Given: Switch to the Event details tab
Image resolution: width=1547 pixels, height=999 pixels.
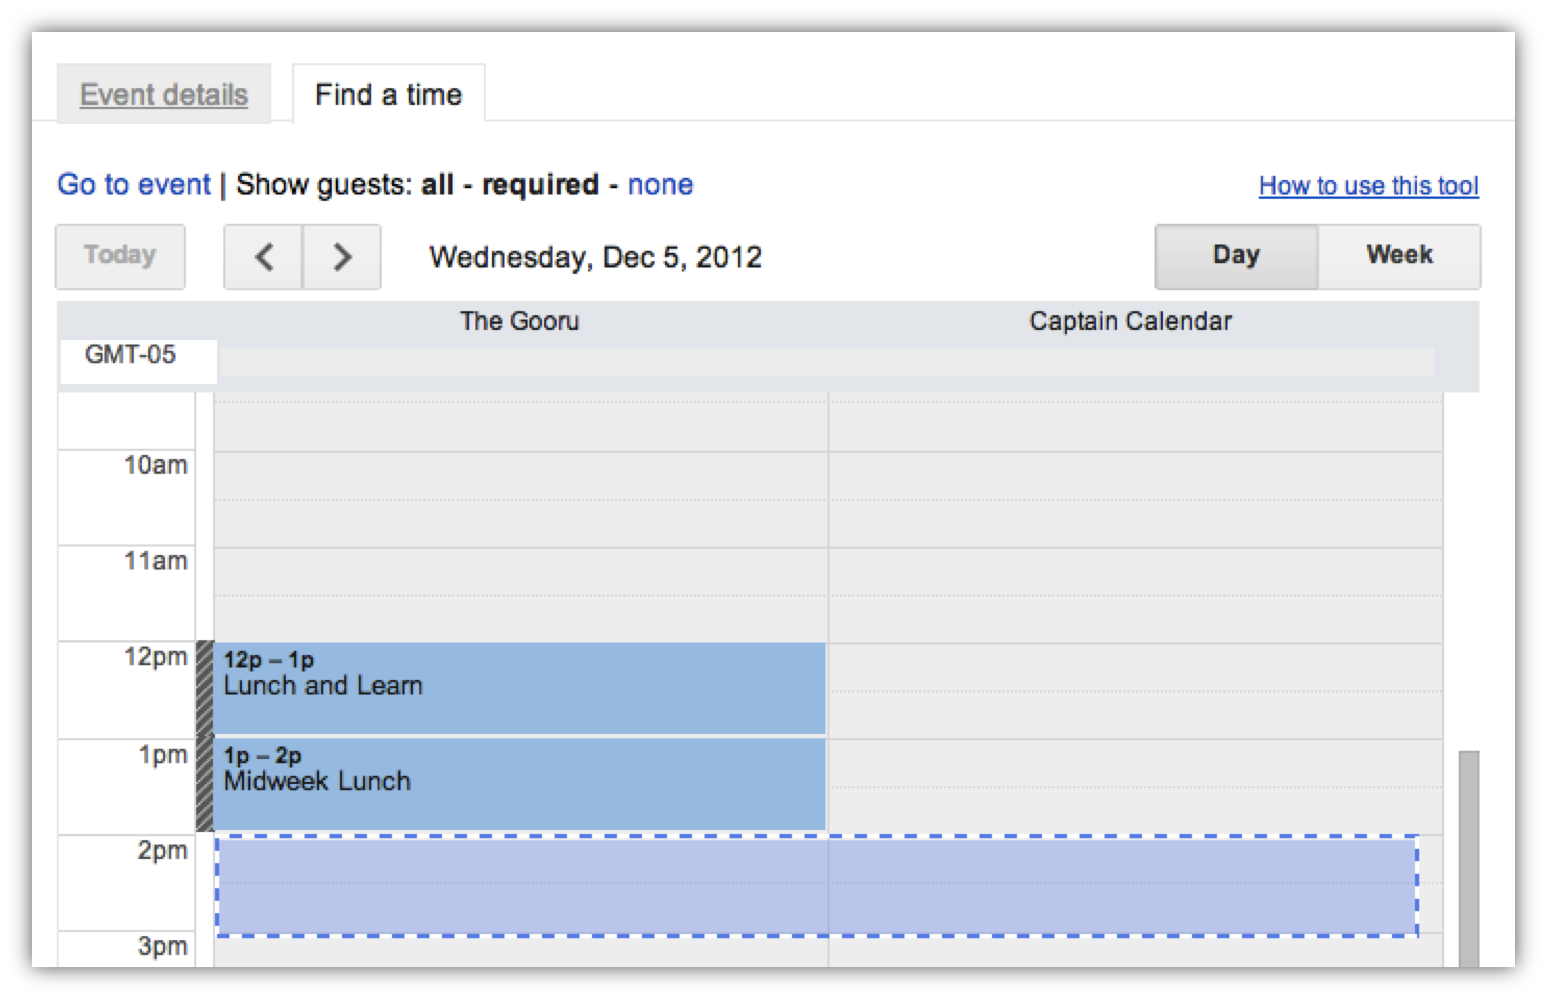Looking at the screenshot, I should 164,94.
